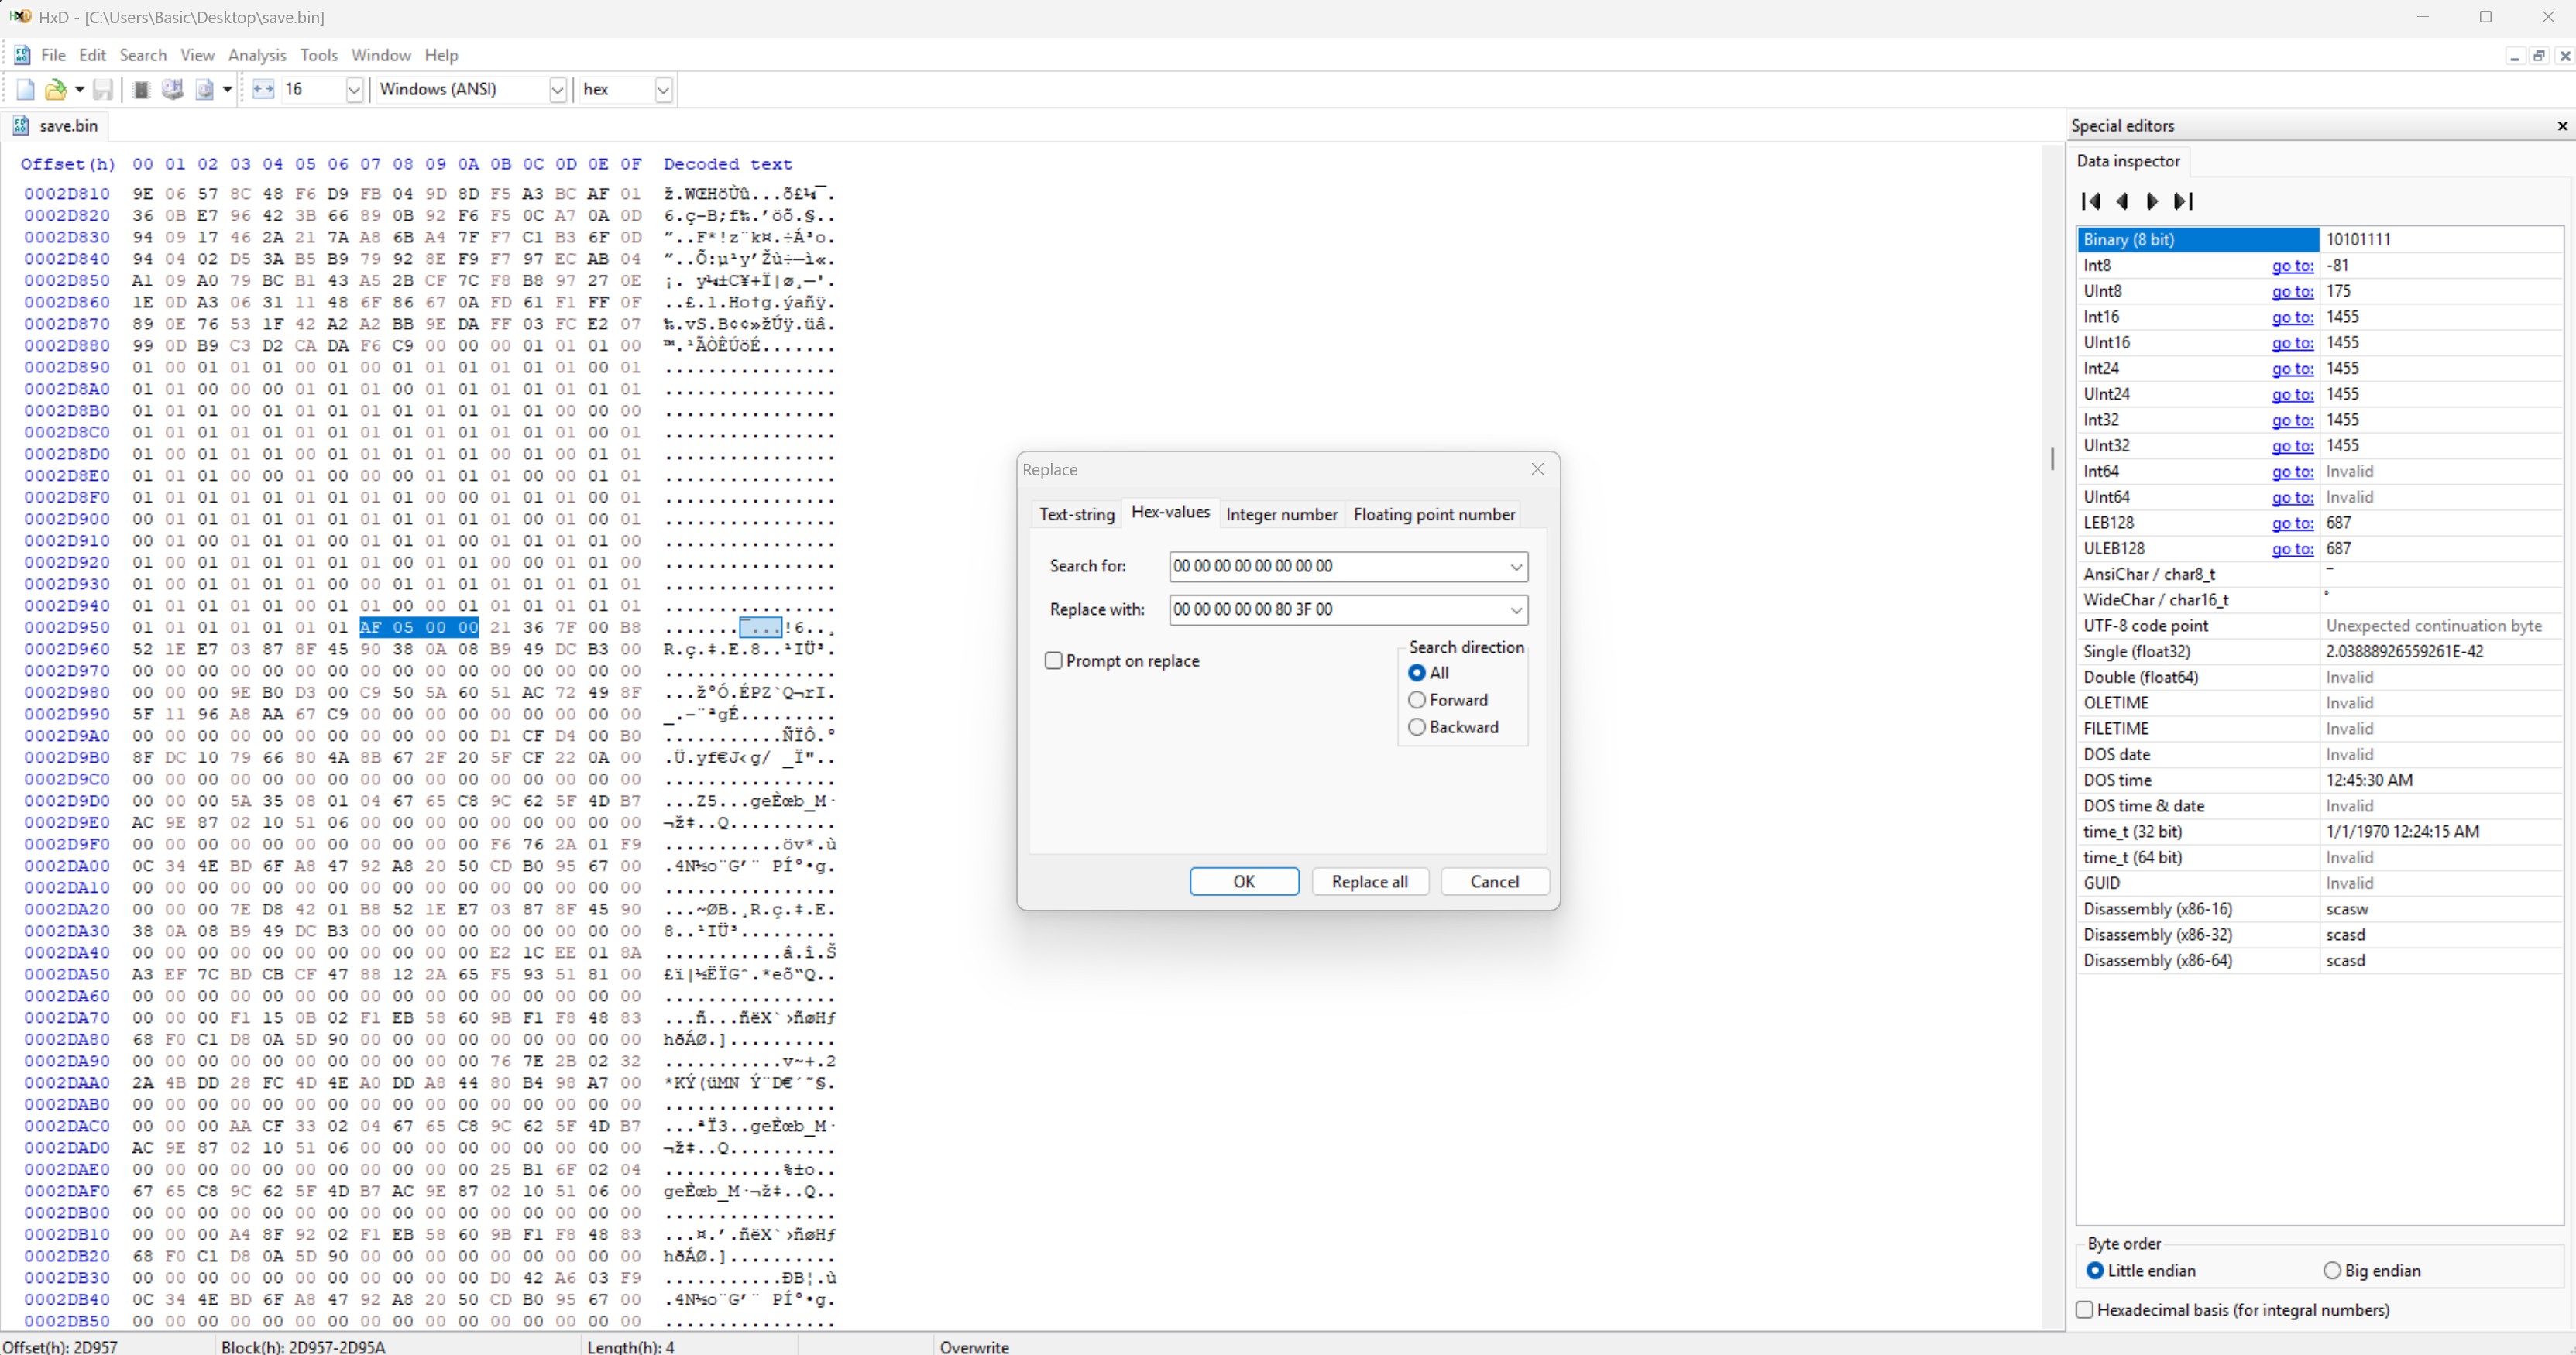2576x1355 pixels.
Task: Click the go to link for Int32
Action: tap(2292, 420)
